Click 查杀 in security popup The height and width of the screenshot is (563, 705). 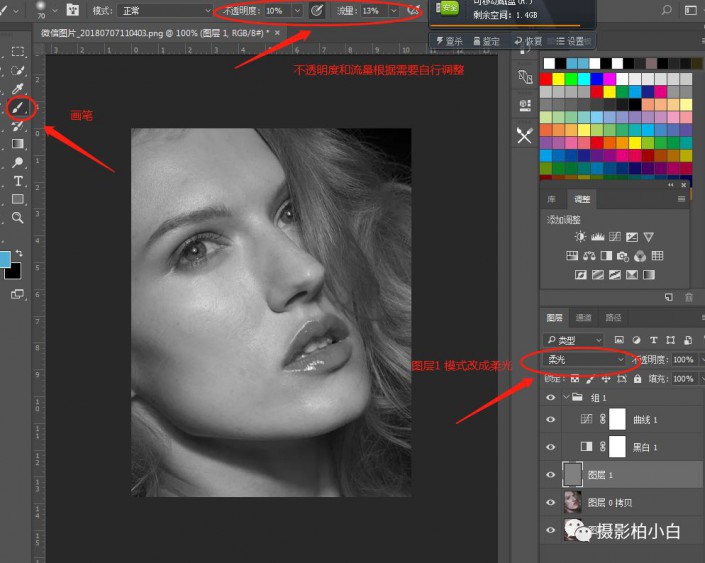pos(450,41)
